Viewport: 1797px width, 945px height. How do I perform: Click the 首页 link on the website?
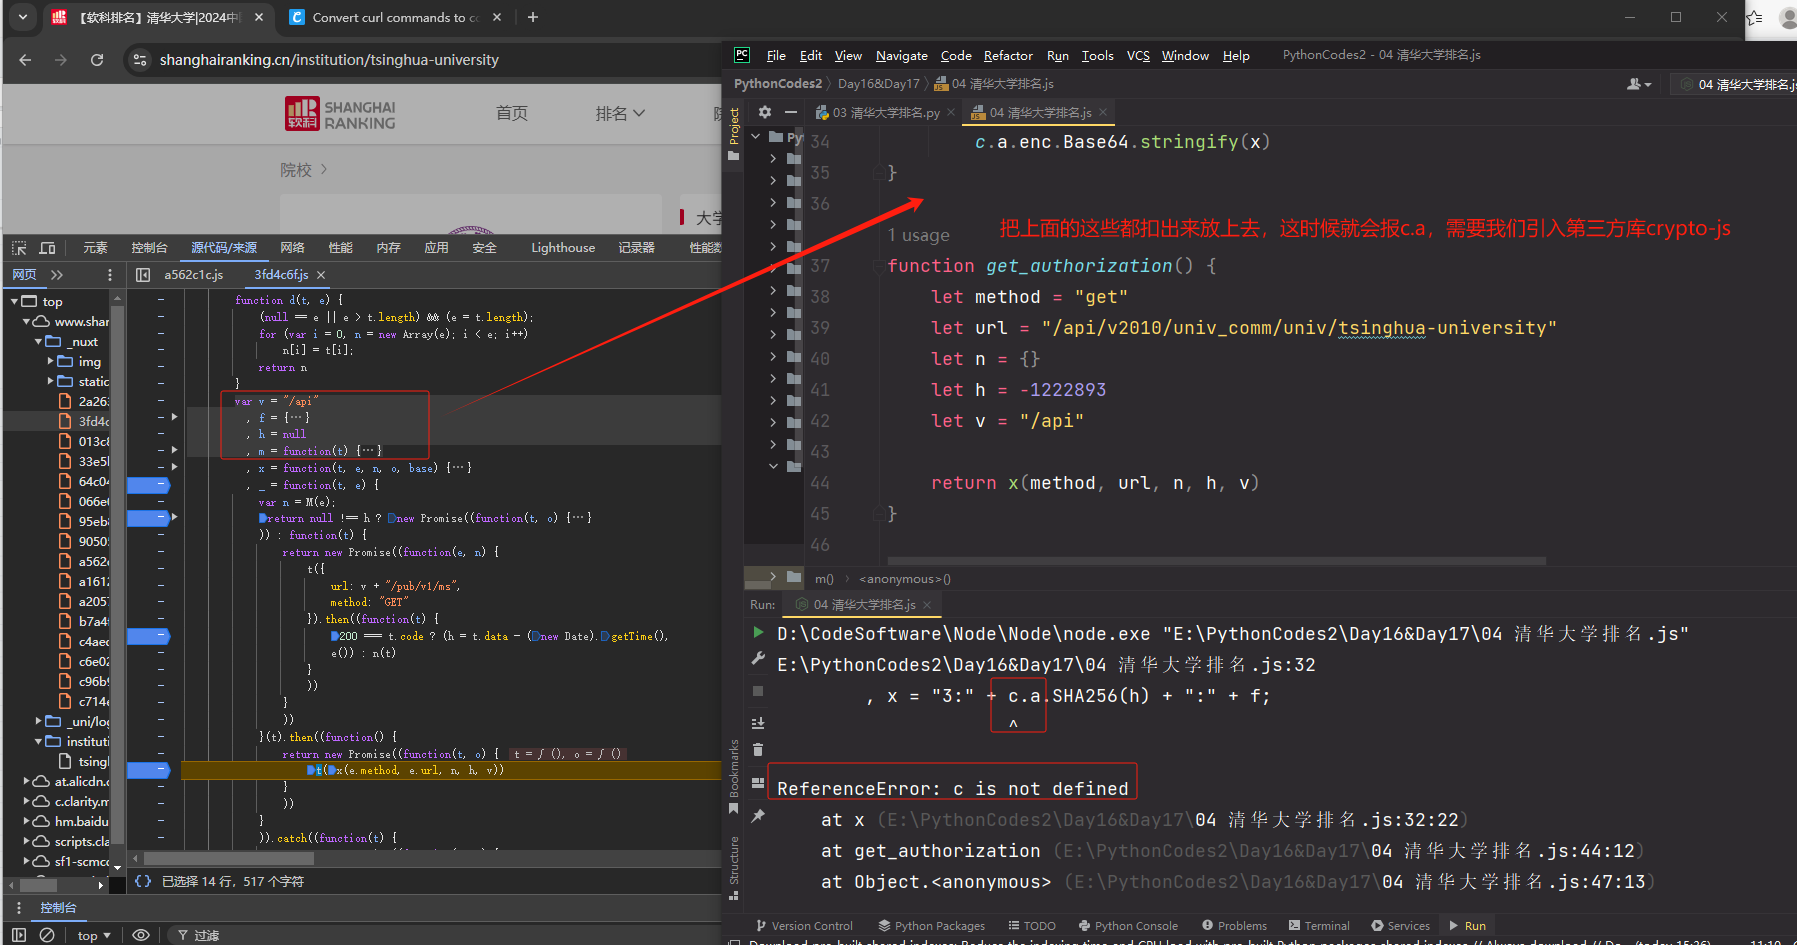(x=512, y=114)
